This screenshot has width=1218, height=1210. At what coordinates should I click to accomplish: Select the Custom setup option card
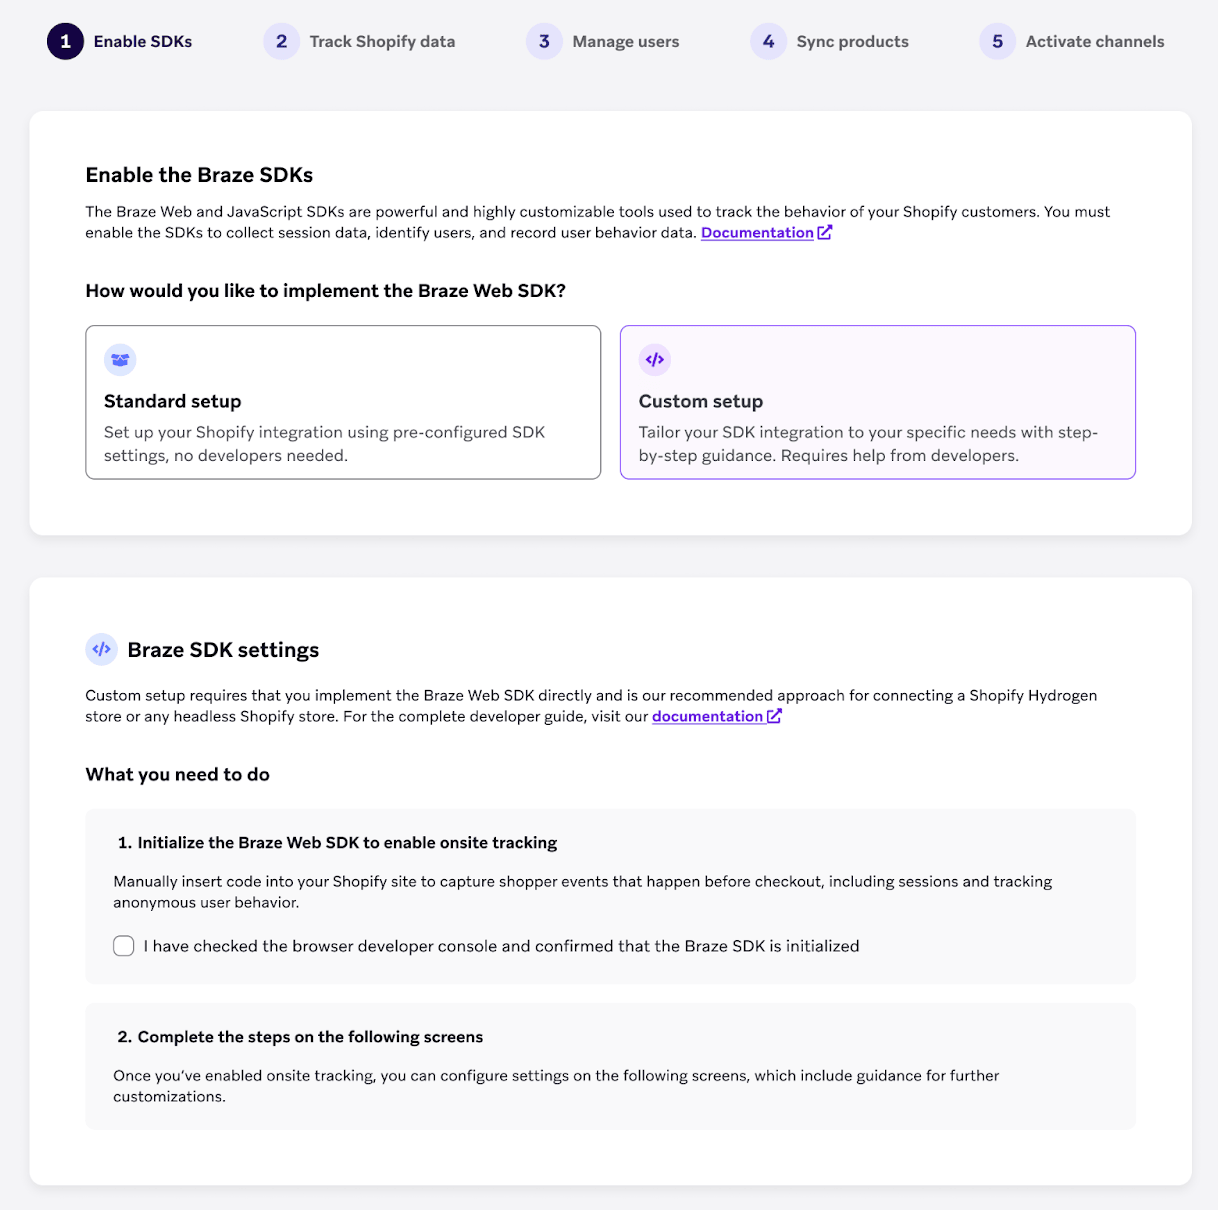click(877, 402)
